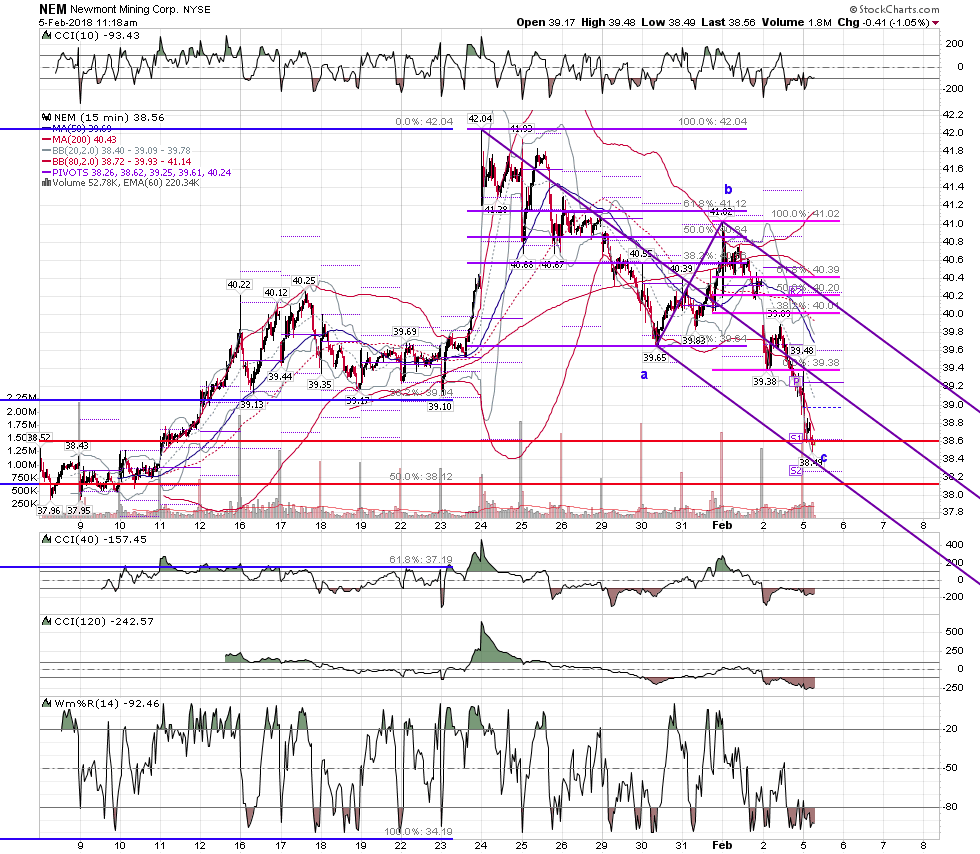Click the red down arrow after Chg value

coord(936,23)
